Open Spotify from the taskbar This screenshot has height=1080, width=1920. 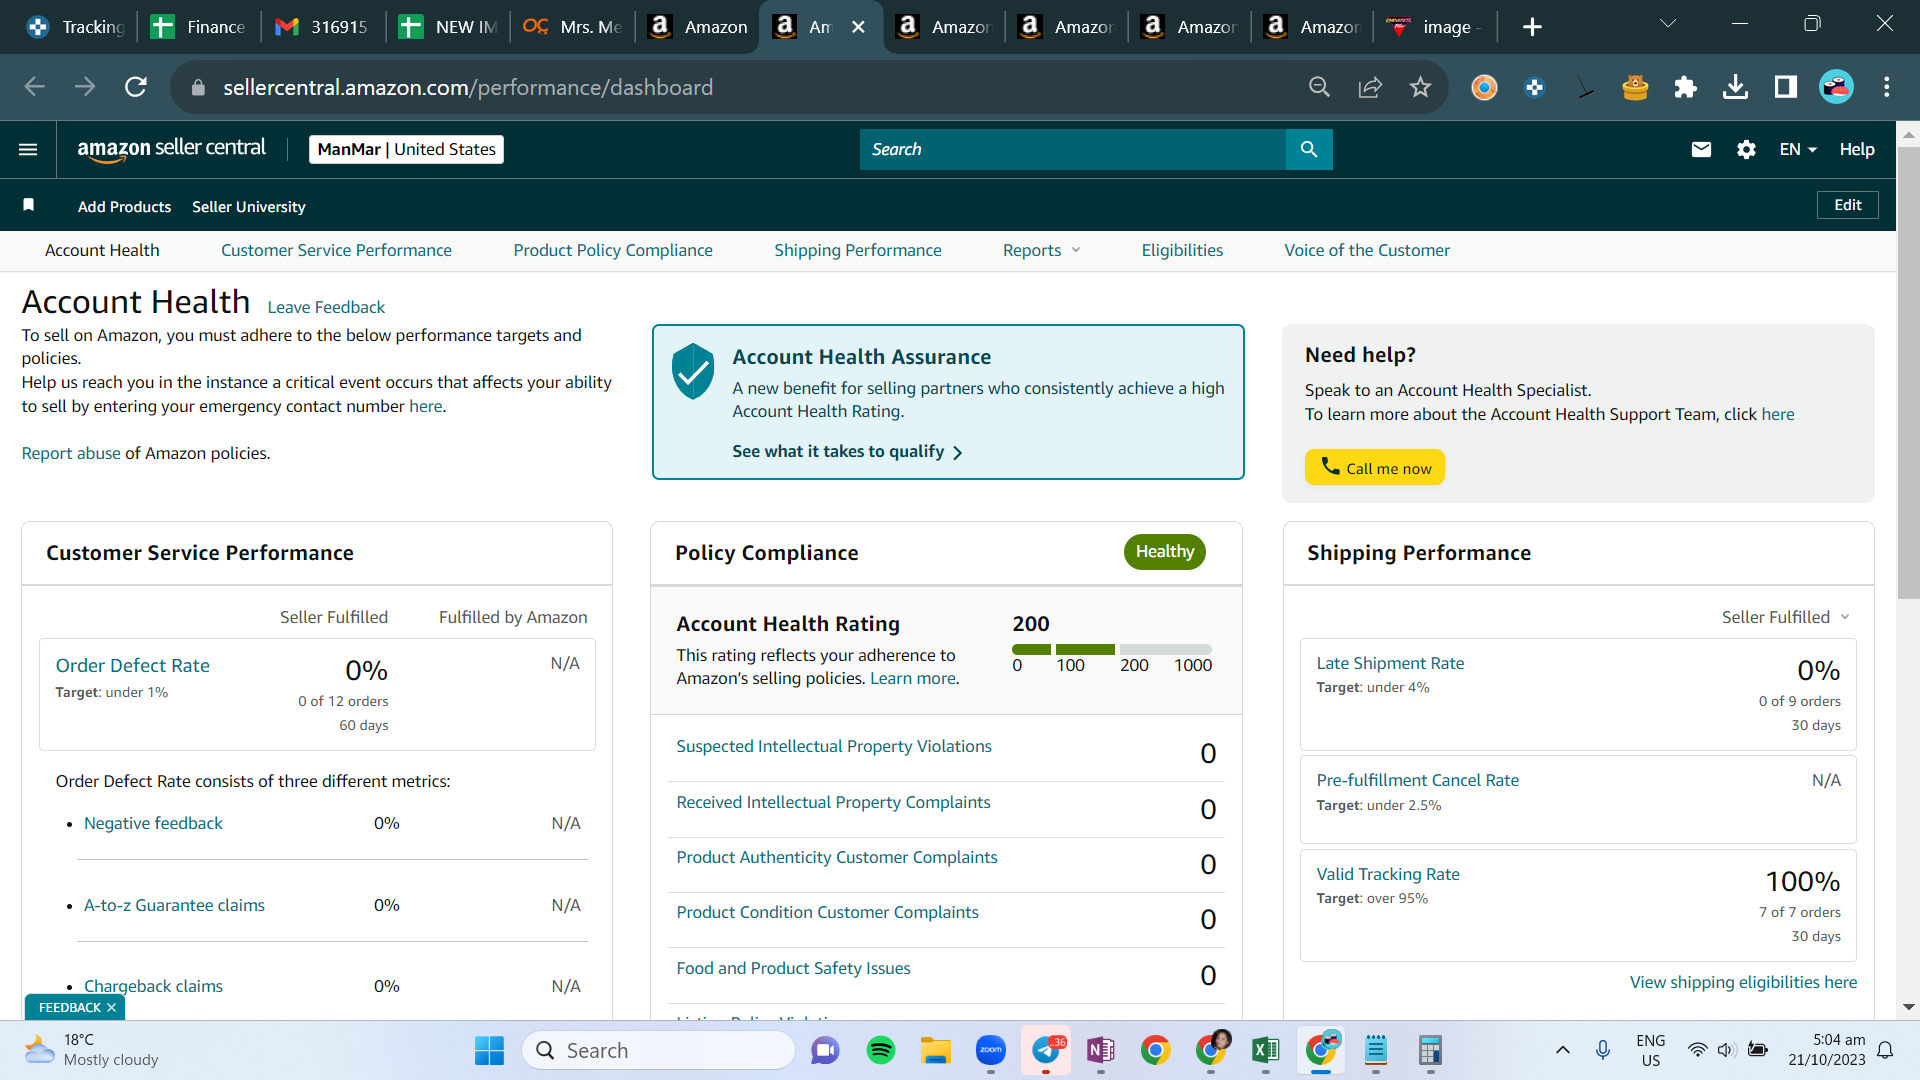tap(880, 1050)
